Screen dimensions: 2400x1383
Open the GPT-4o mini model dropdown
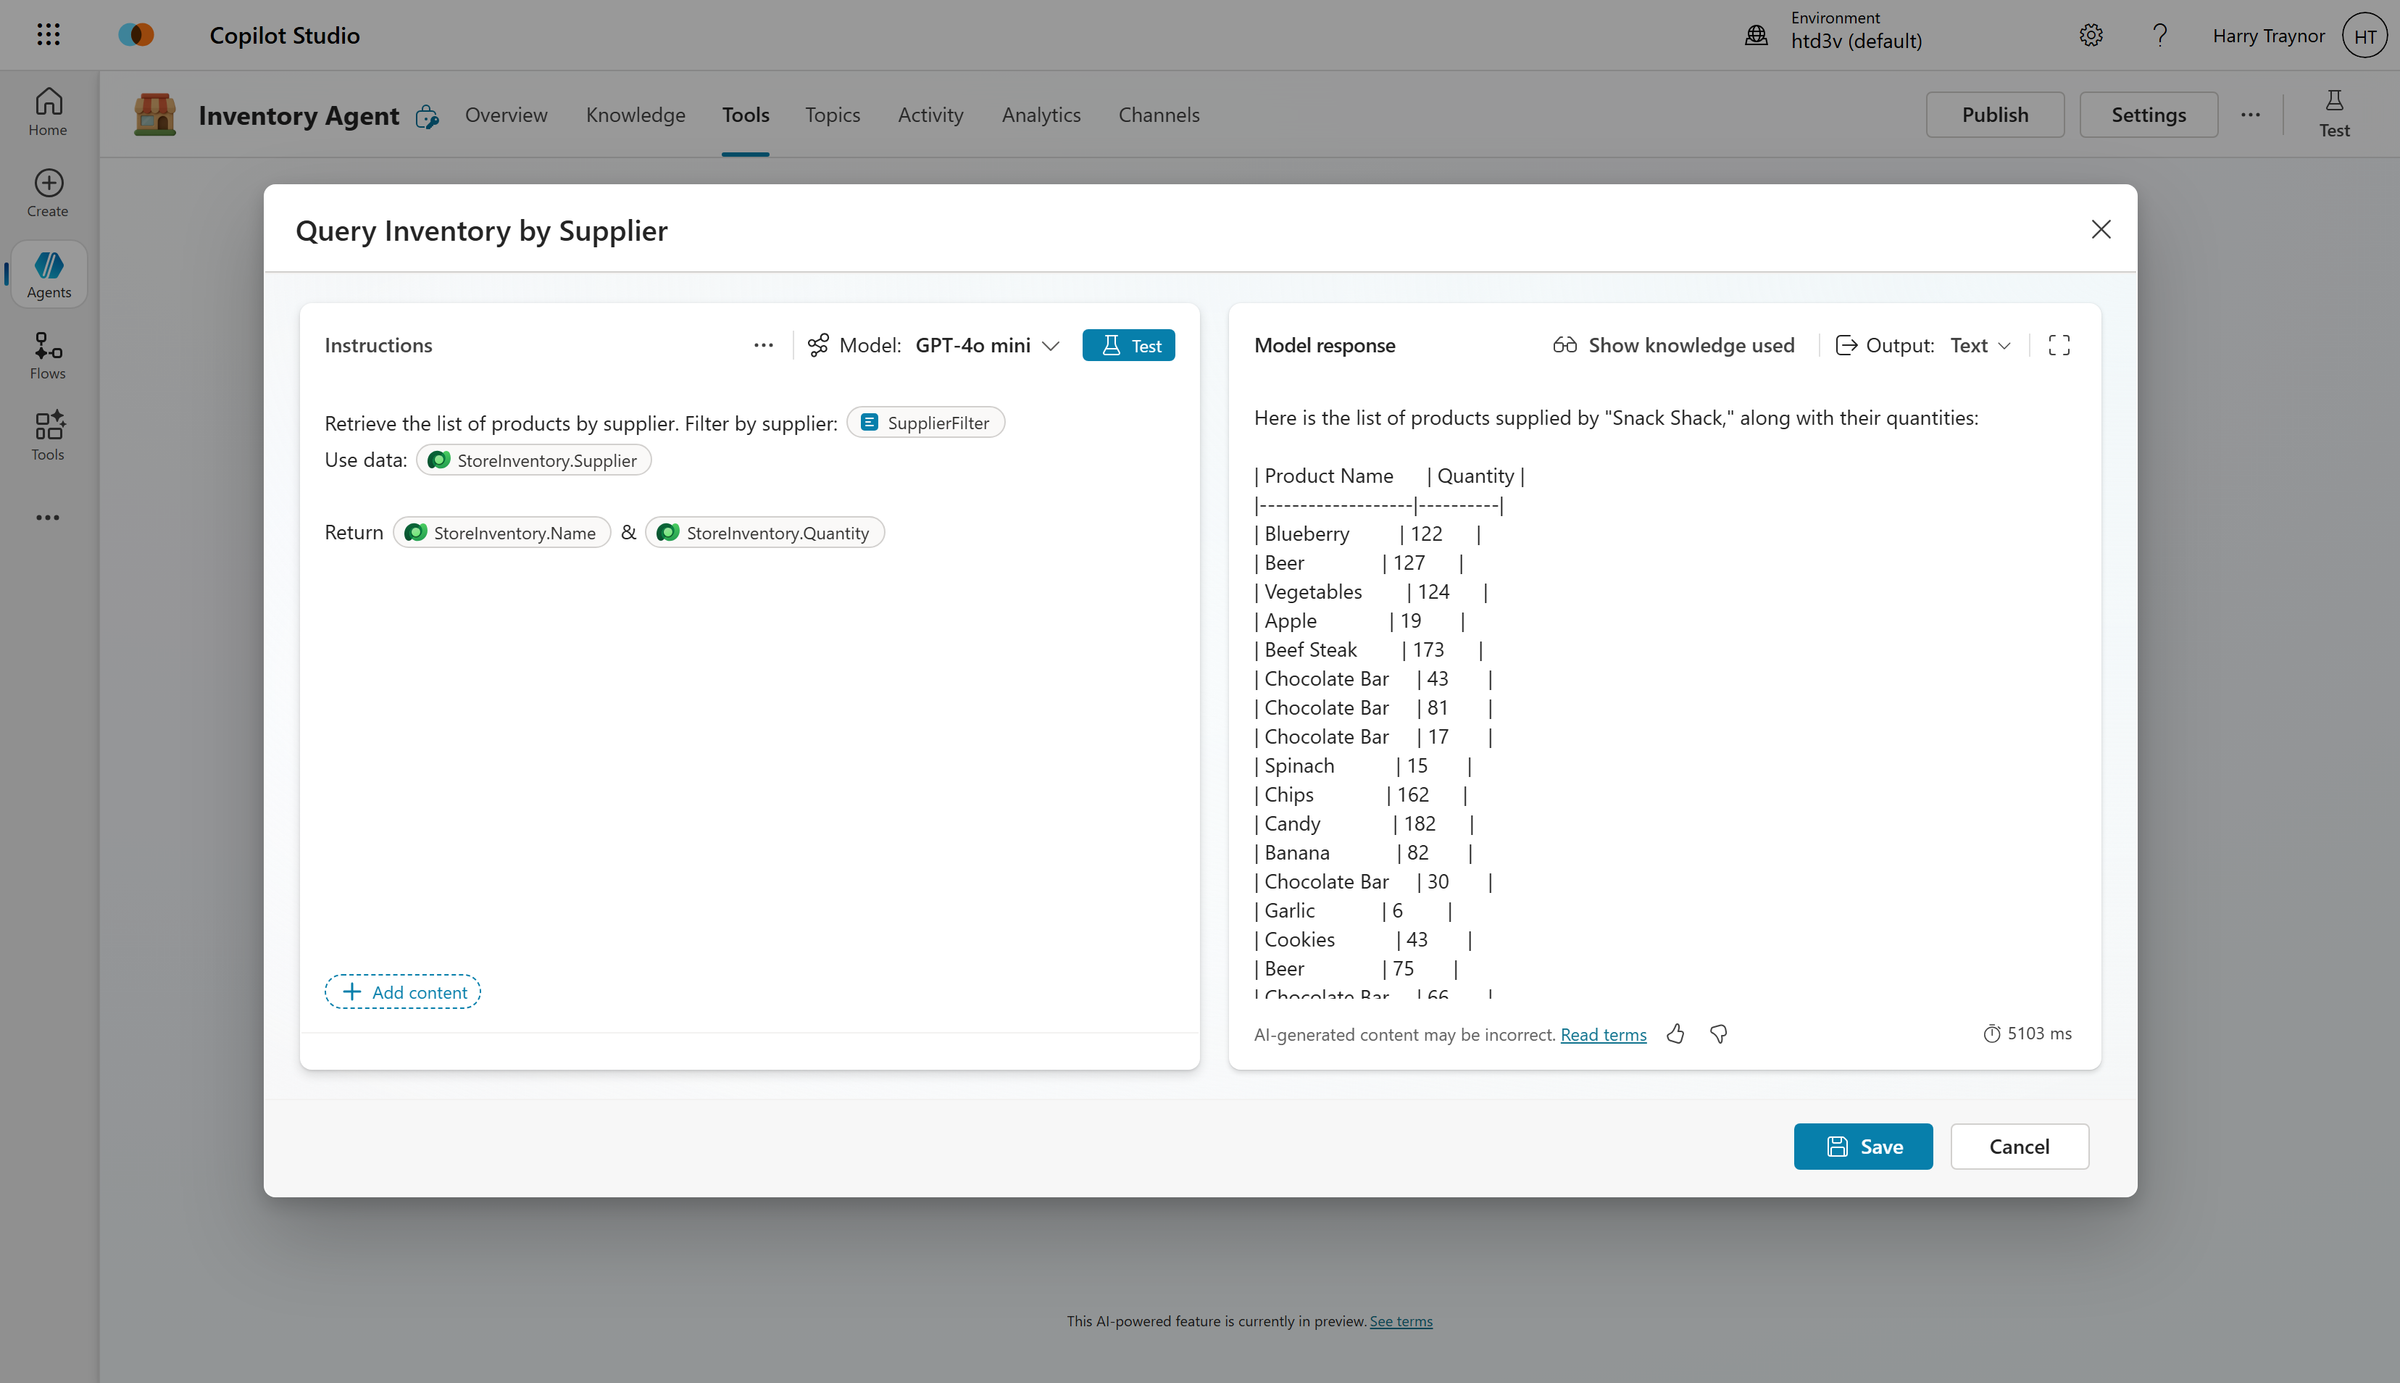(987, 345)
